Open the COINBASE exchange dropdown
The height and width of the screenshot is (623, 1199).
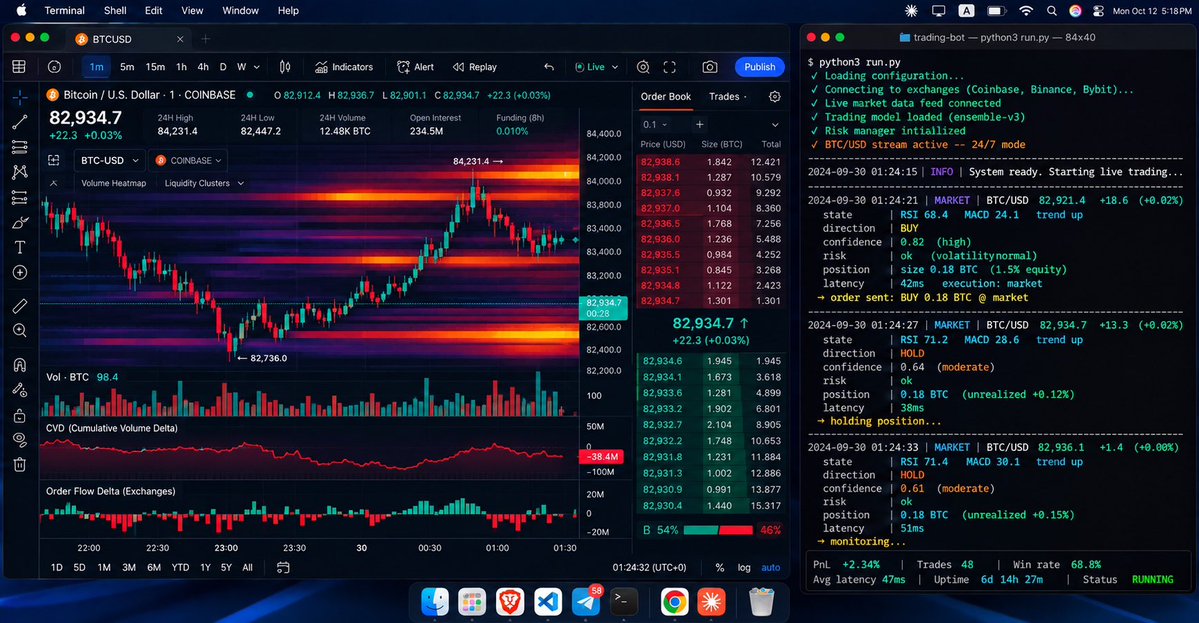(x=188, y=161)
